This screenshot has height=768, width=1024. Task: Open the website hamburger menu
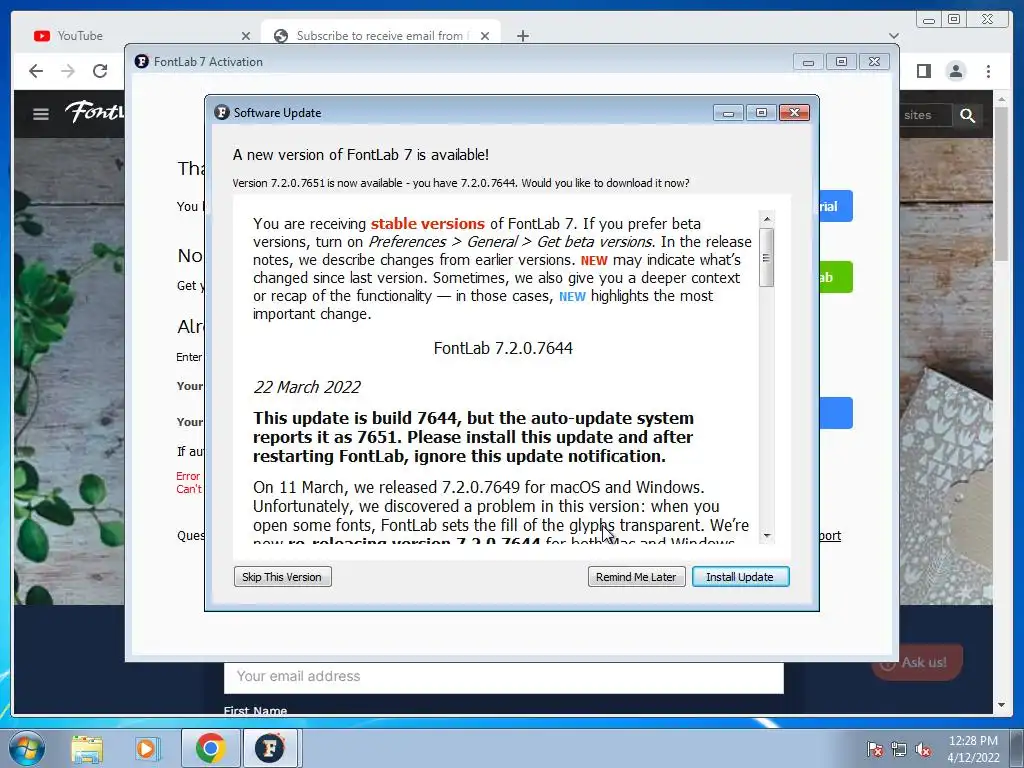[x=40, y=114]
